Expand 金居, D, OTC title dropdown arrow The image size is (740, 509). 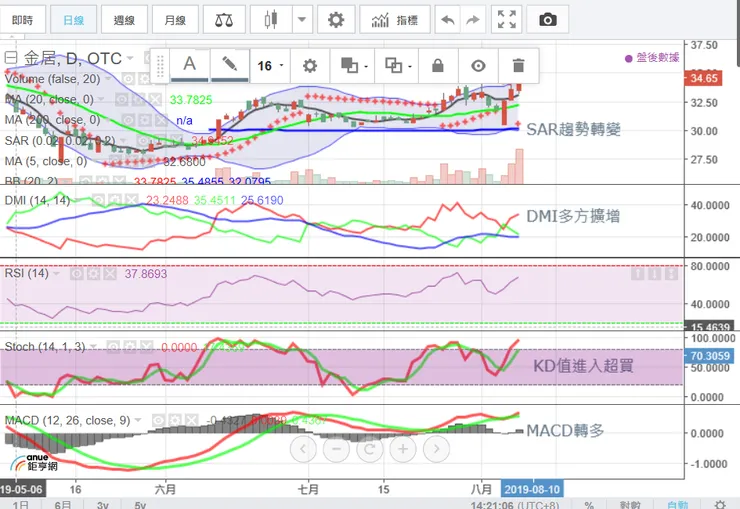[x=130, y=58]
